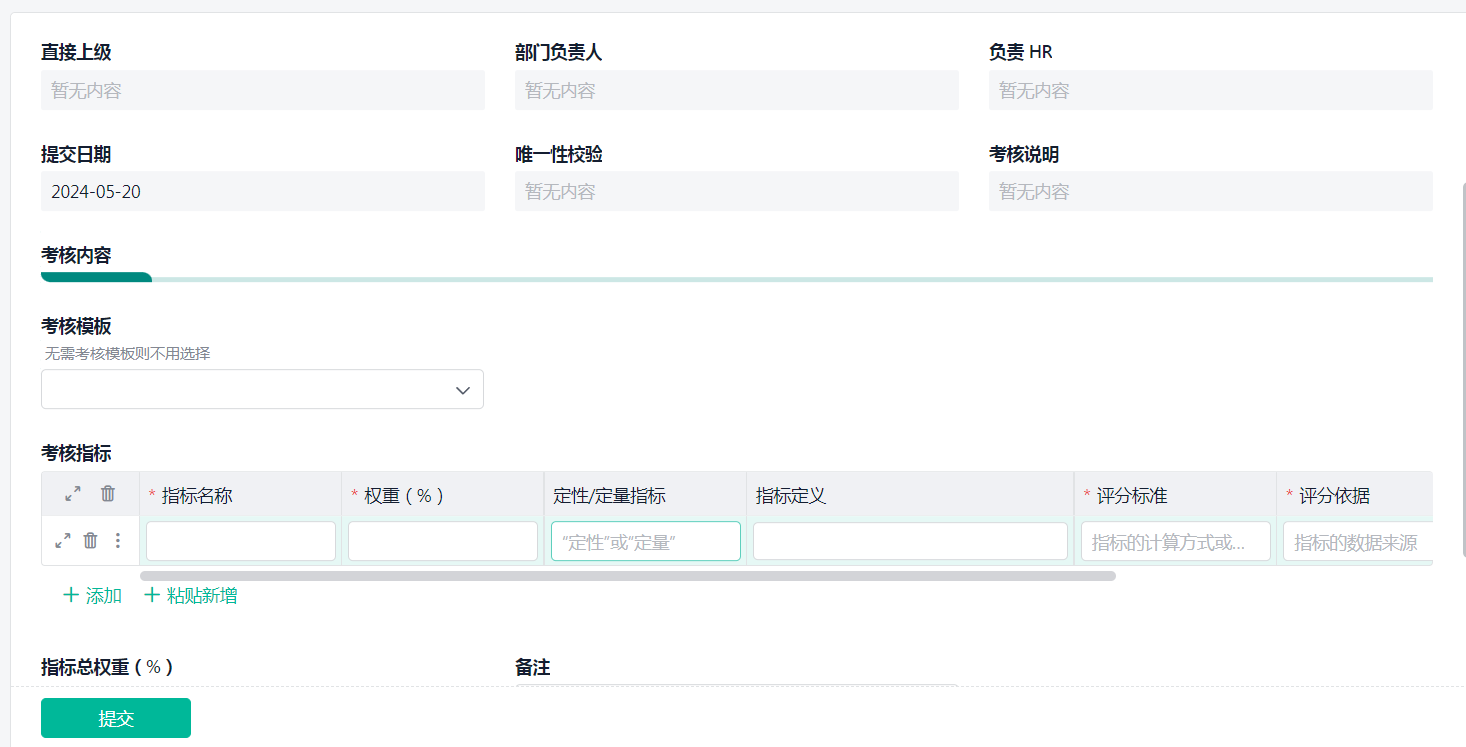The width and height of the screenshot is (1466, 747).
Task: Click the 指标总权重（%） label
Action: (107, 667)
